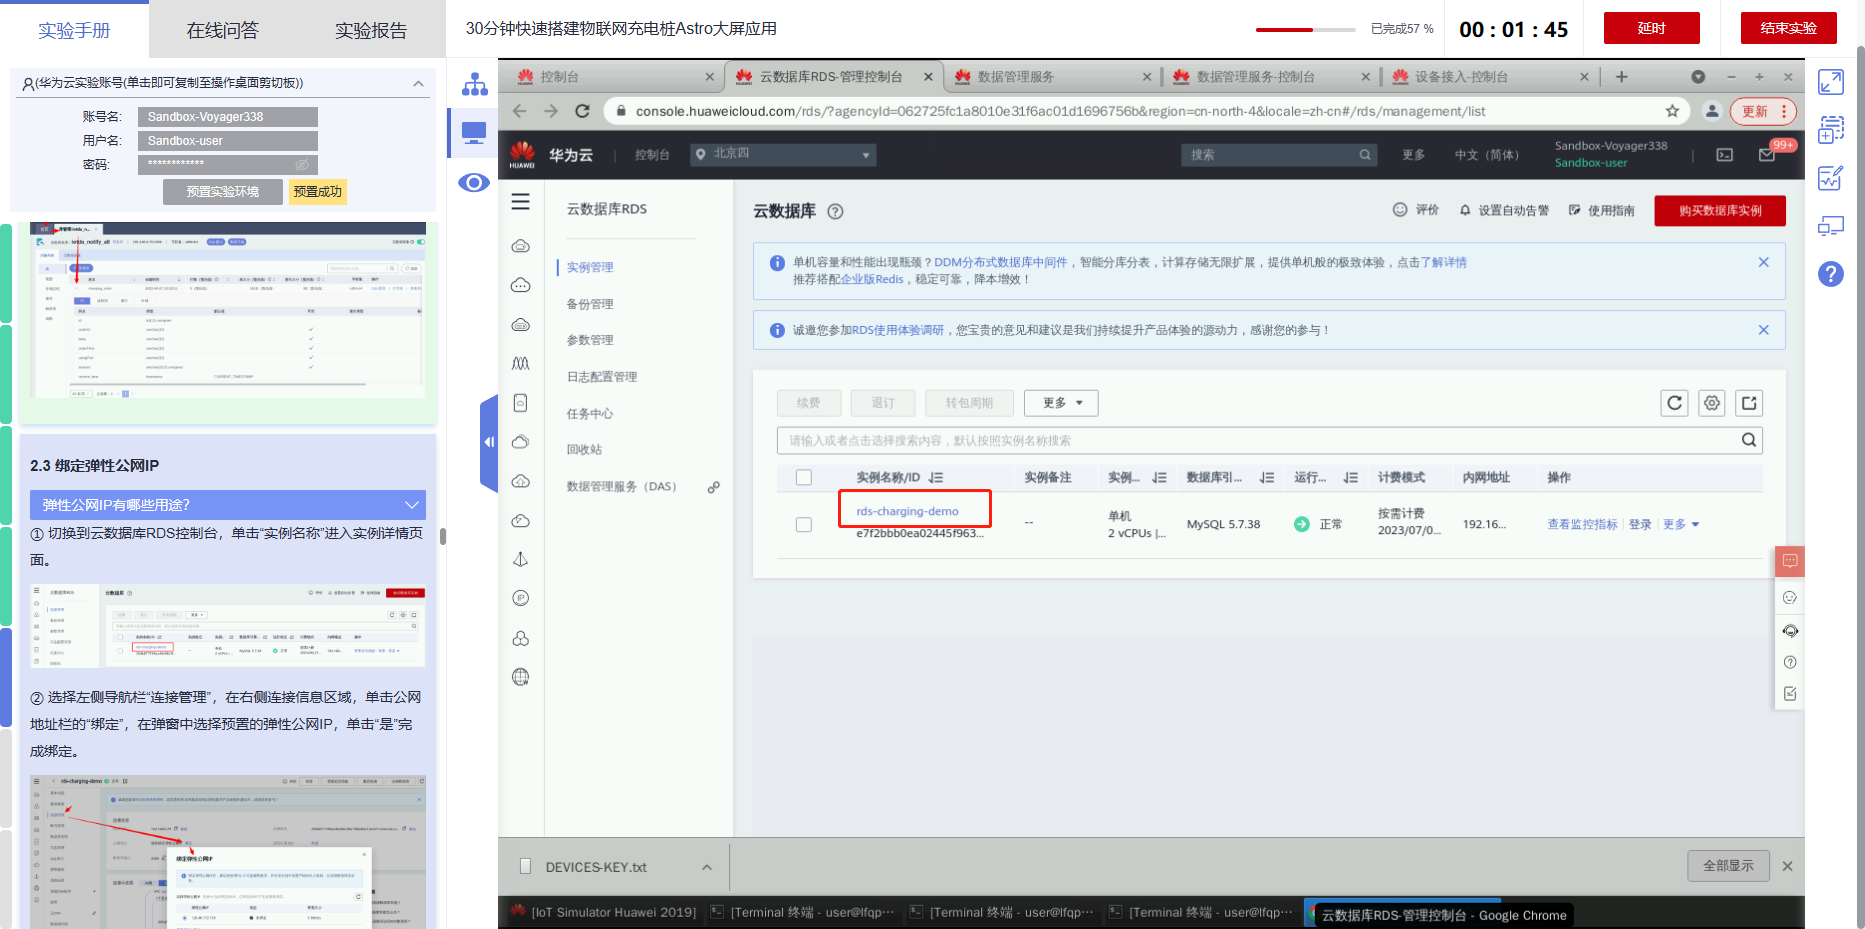Screen dimensions: 1865x929
Task: Open the DEVICES-KEY.txt download options chevron
Action: tap(707, 867)
